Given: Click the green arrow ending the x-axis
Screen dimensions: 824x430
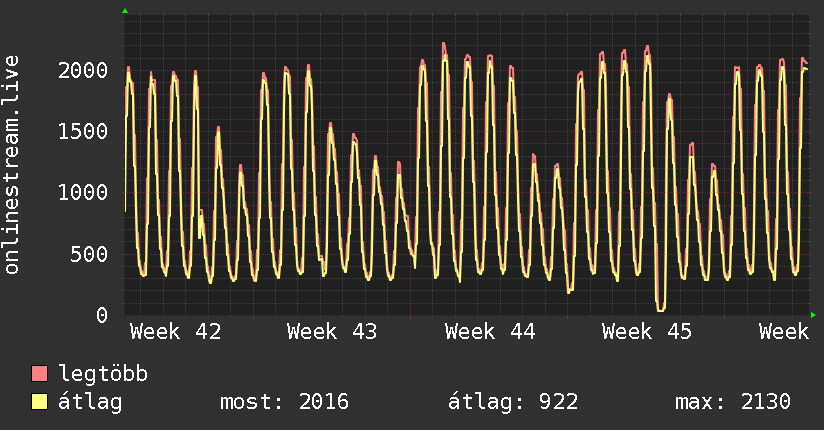Looking at the screenshot, I should click(813, 315).
